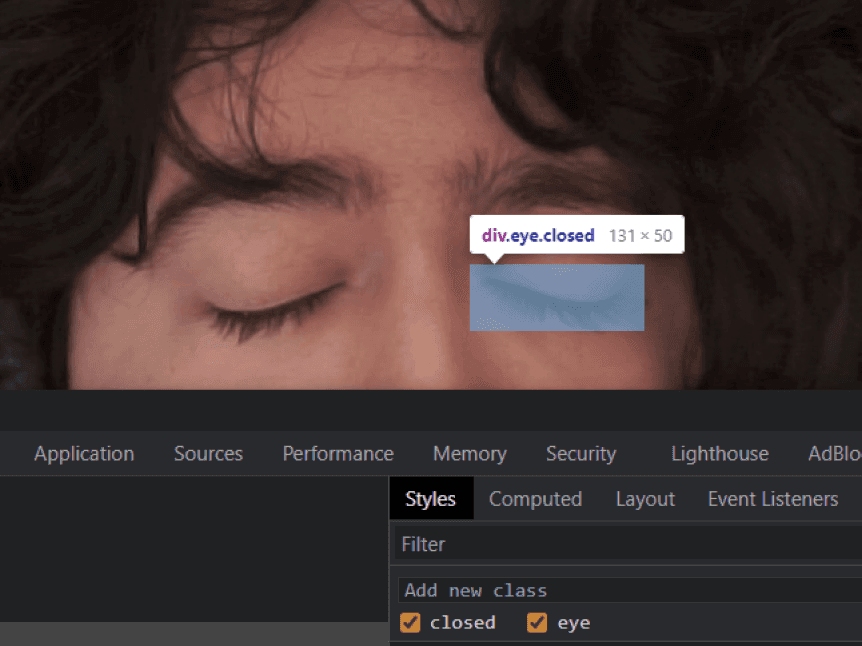Screen dimensions: 862x646
Task: Select the Styles sidebar tab
Action: pyautogui.click(x=431, y=499)
